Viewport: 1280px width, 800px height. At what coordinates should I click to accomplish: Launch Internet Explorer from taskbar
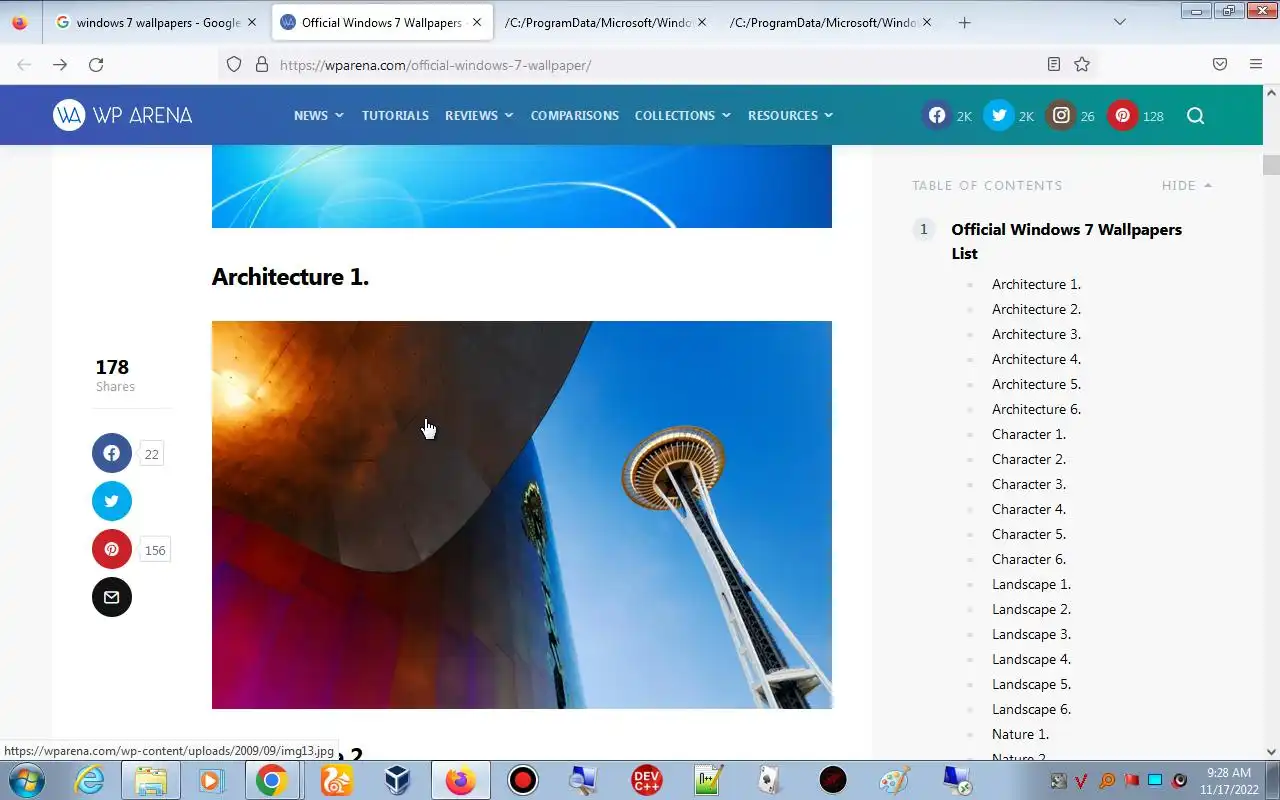(90, 779)
